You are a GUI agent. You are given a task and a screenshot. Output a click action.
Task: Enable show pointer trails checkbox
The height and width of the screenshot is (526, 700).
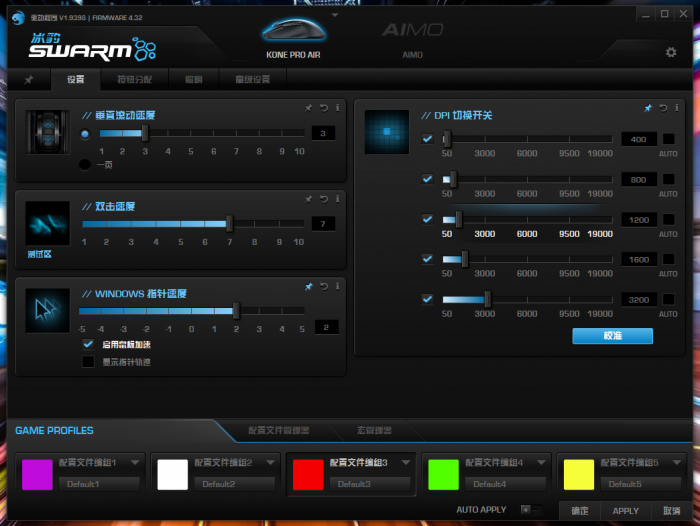point(88,362)
